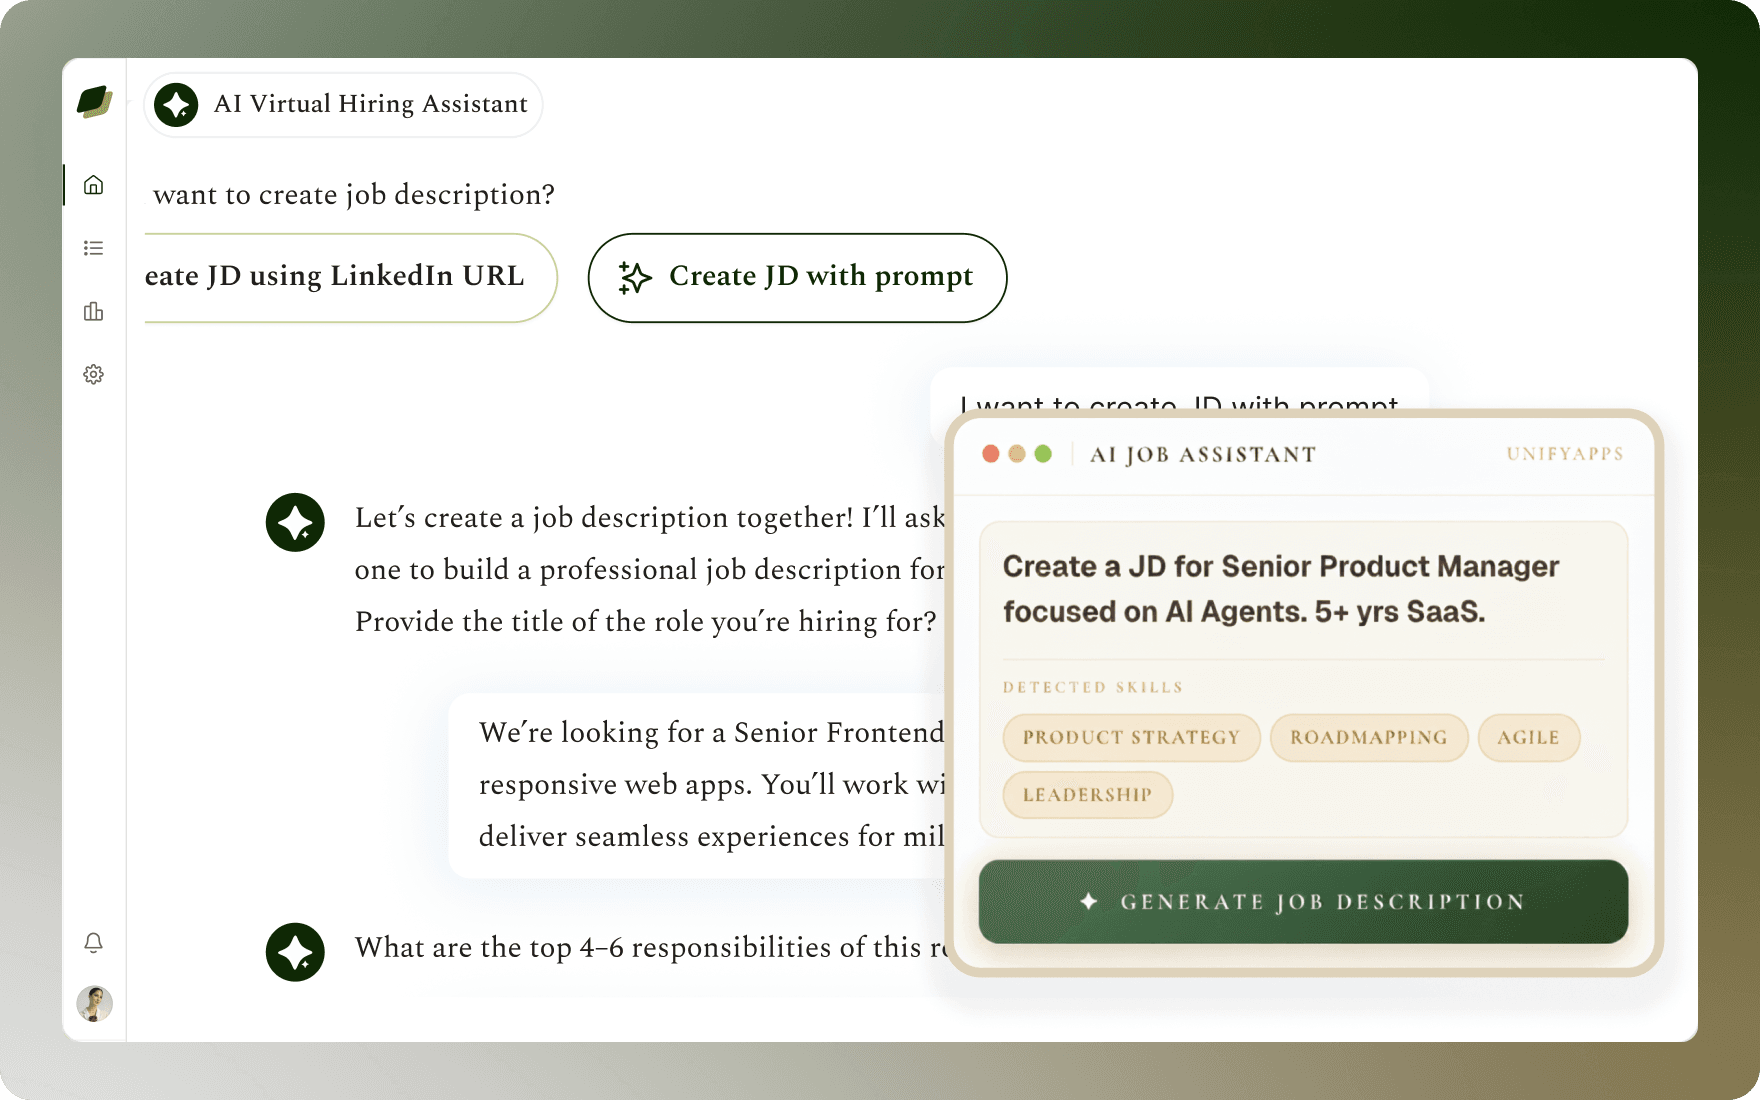Select the Roadmapping skill tag

1368,738
